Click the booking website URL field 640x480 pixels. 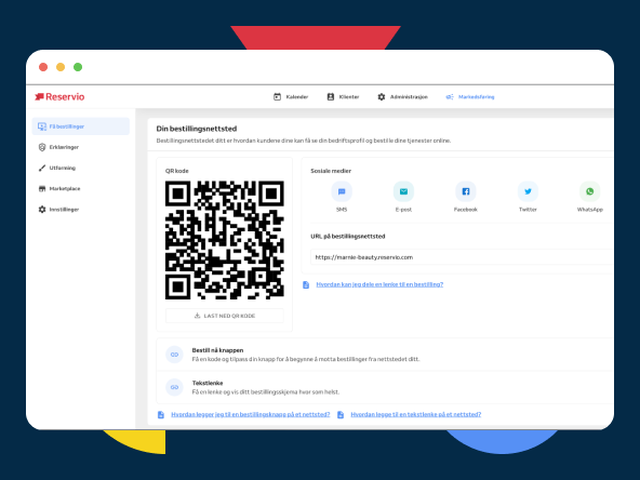[461, 257]
